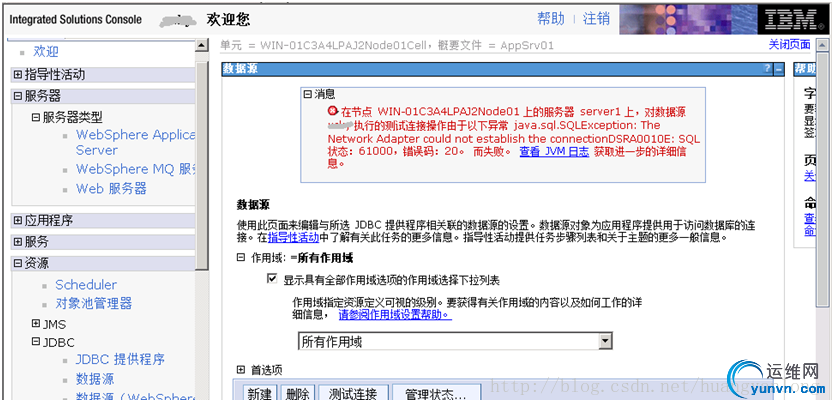Open help question mark on 数据源 portlet title
The image size is (832, 406).
coord(767,69)
